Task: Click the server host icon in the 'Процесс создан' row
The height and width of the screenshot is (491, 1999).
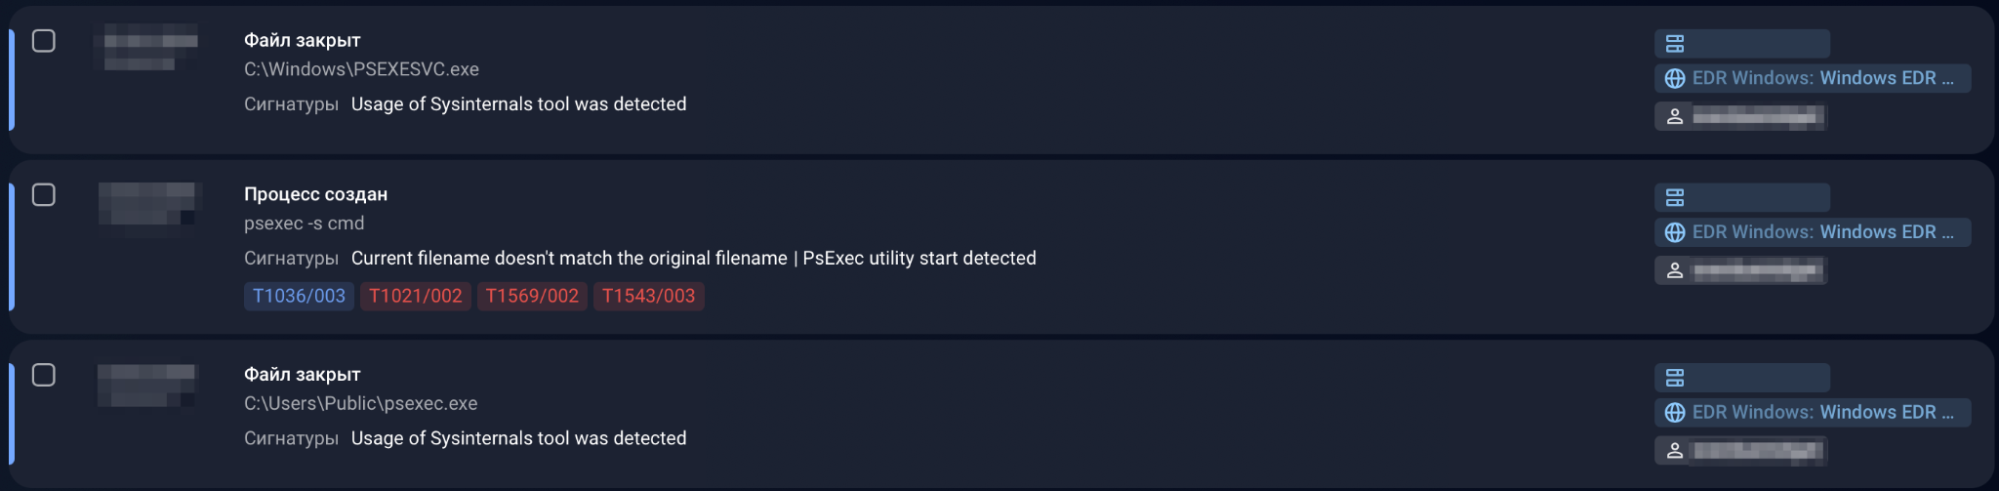Action: point(1675,197)
